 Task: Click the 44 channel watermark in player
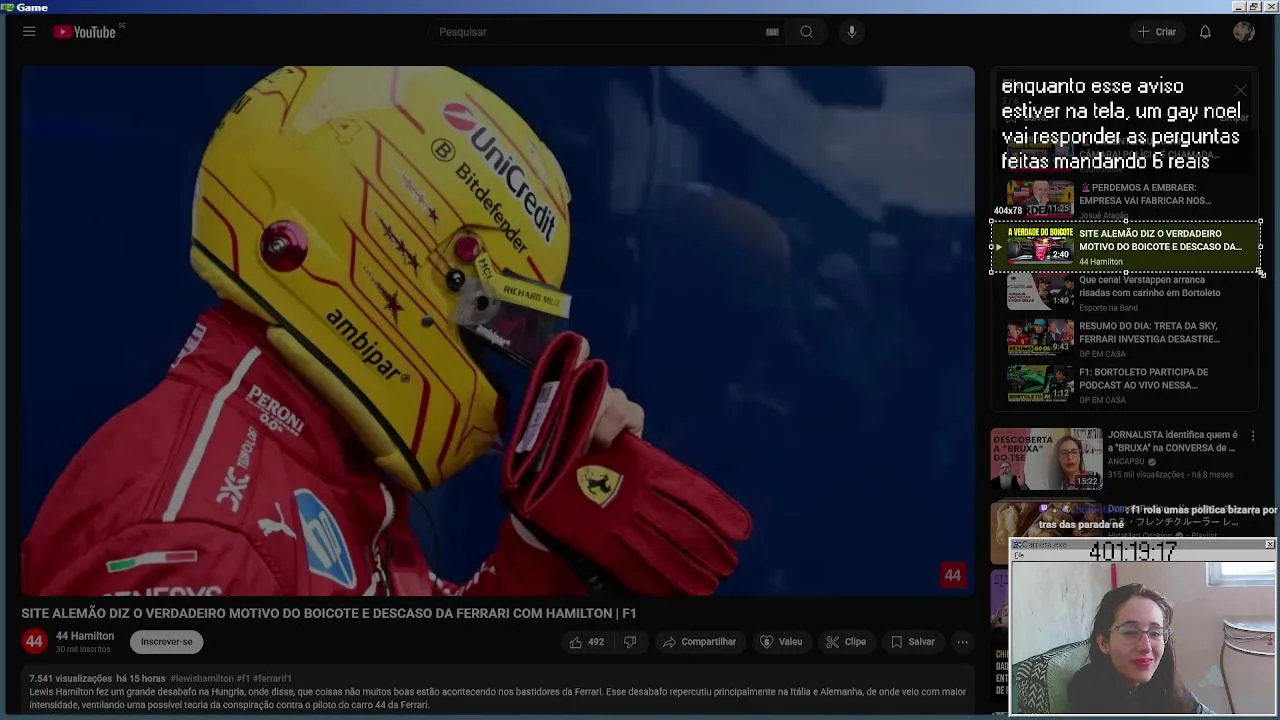[x=952, y=575]
